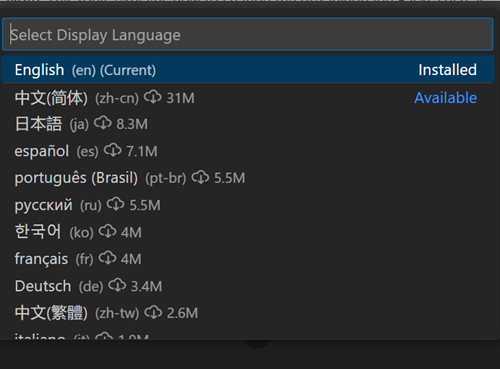Click the download cloud icon beside ja
Screen dimensions: 500x369
pyautogui.click(x=103, y=124)
